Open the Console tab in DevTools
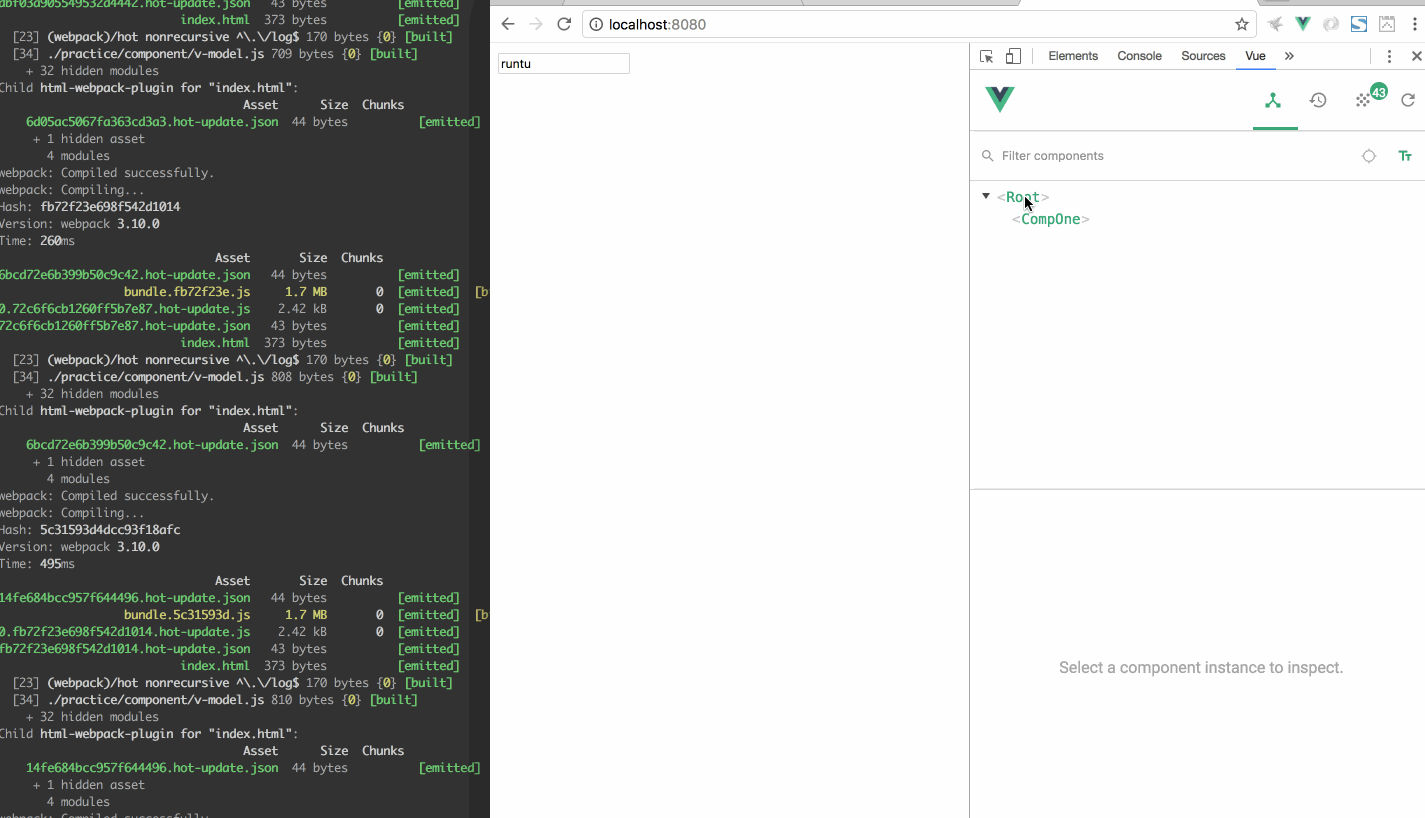Viewport: 1425px width, 818px height. tap(1139, 56)
